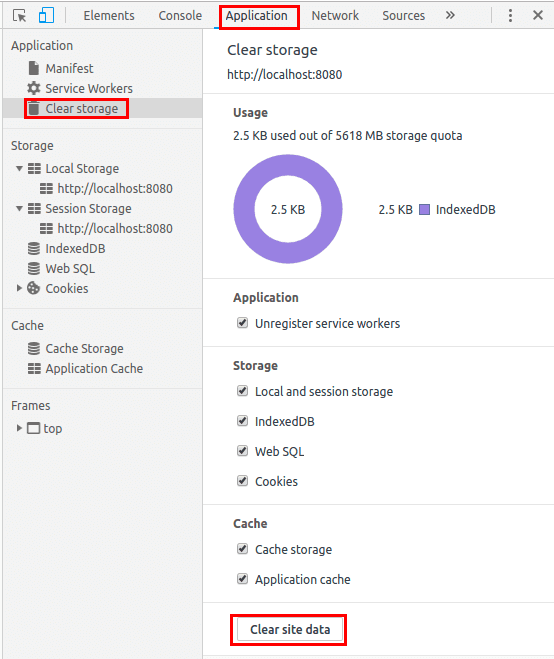This screenshot has height=659, width=554.
Task: Click the Clear storage trash icon
Action: (34, 108)
